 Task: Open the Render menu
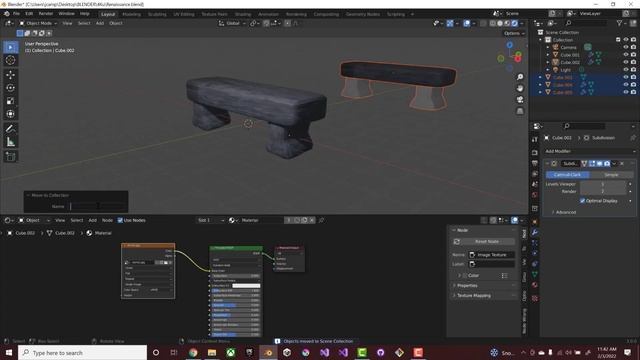(x=46, y=14)
